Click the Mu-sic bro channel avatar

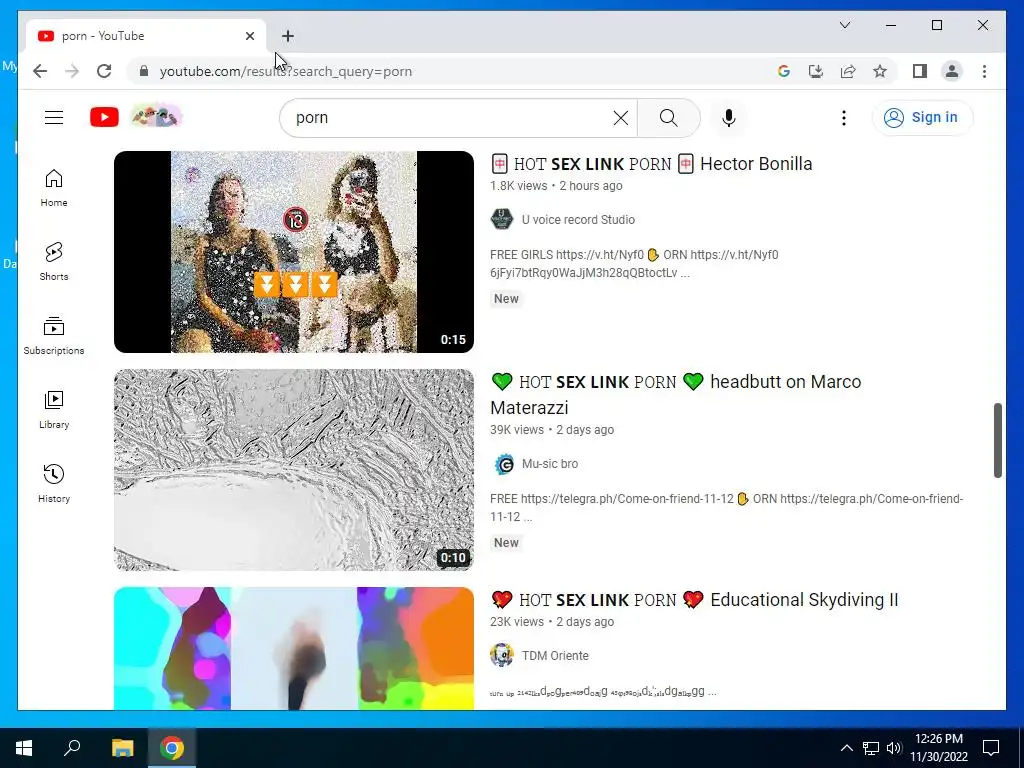pyautogui.click(x=502, y=464)
